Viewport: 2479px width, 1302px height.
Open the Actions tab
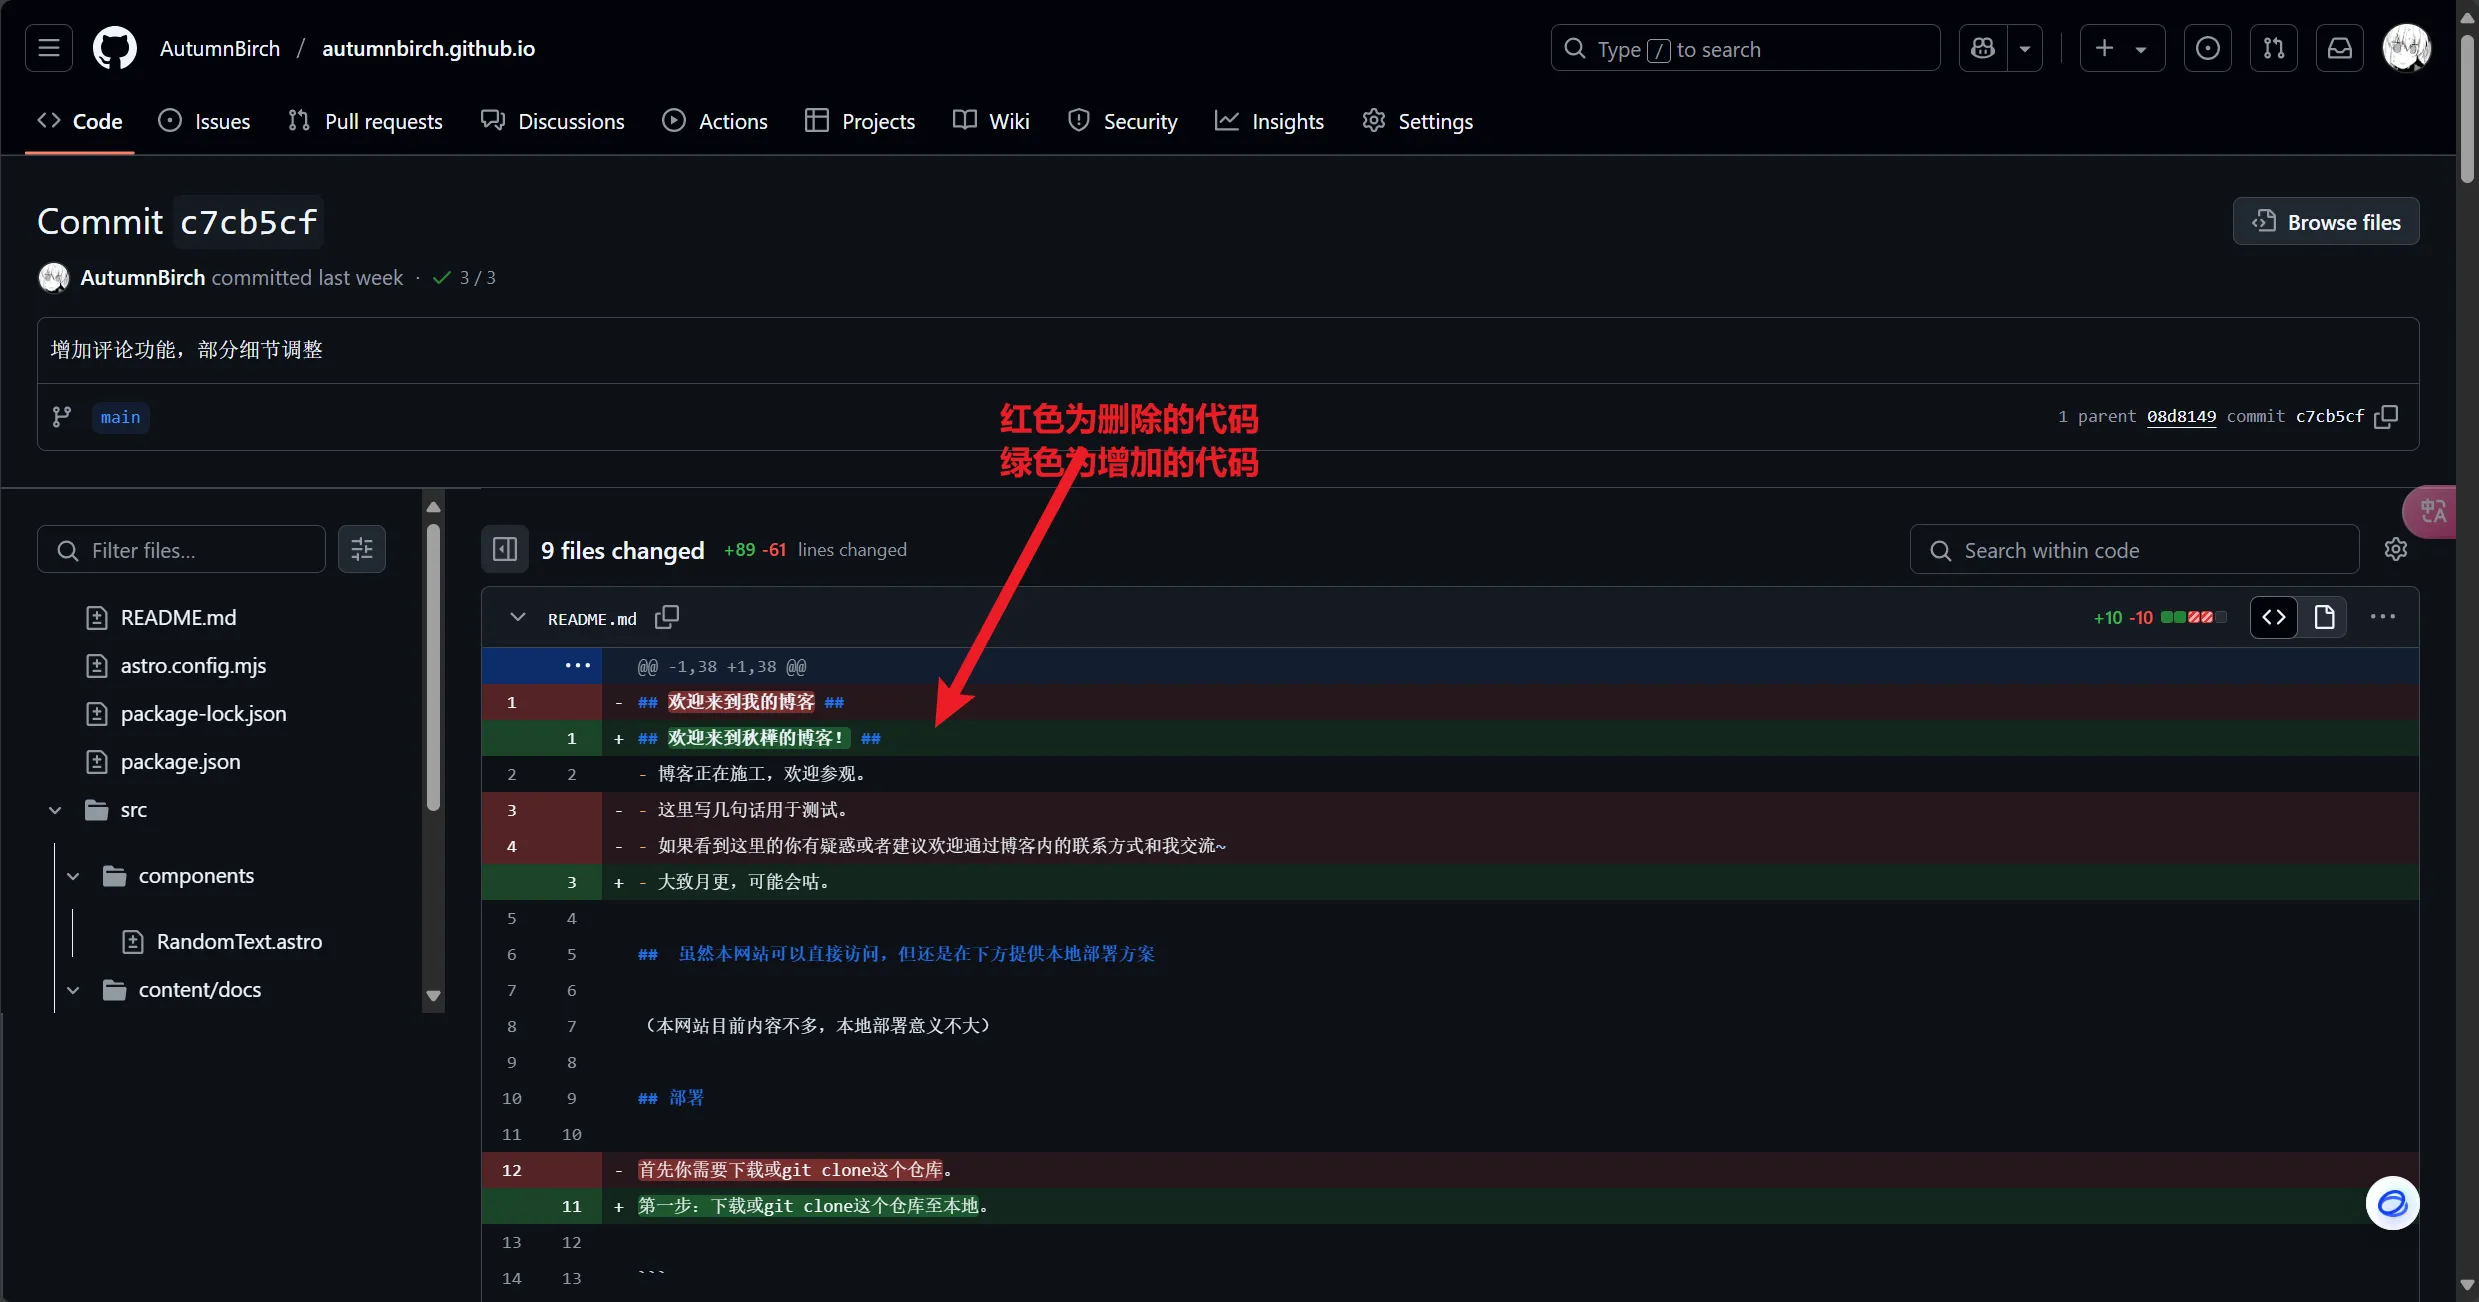pos(715,121)
